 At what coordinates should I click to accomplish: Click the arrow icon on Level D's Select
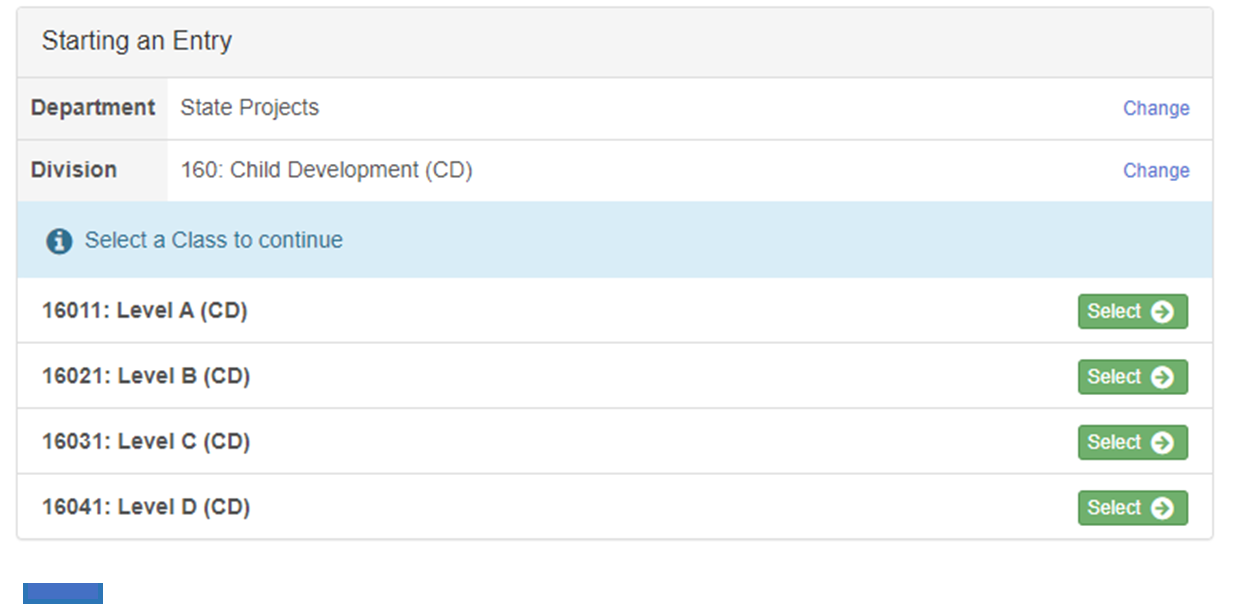coord(1162,508)
